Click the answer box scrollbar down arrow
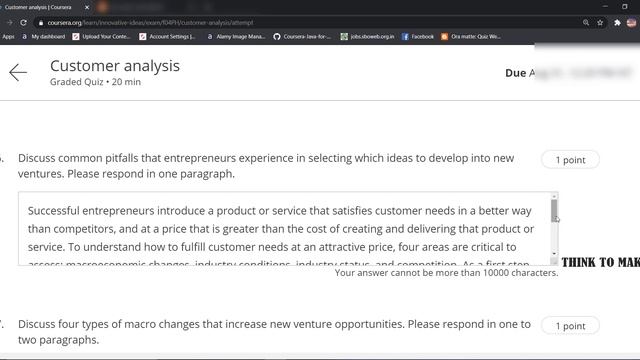This screenshot has width=640, height=360. tap(554, 253)
